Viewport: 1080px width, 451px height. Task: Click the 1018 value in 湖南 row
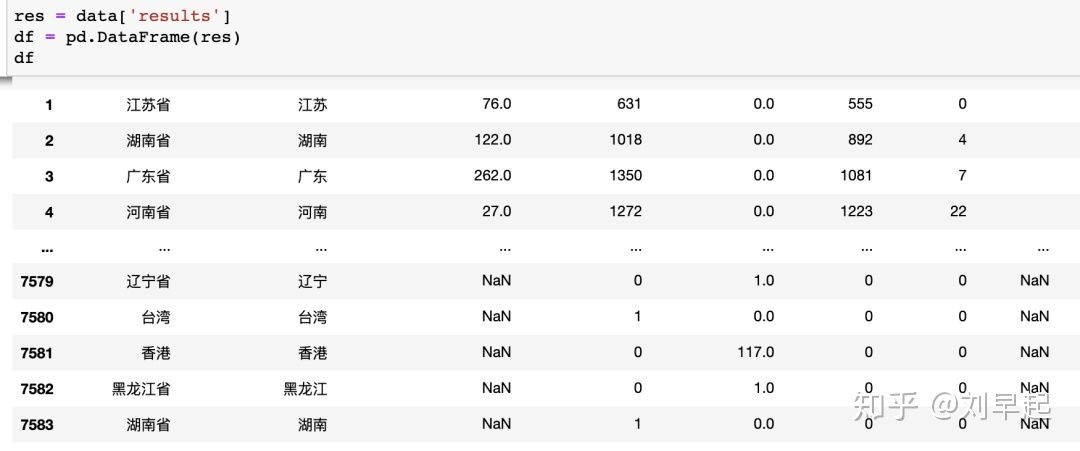(x=625, y=140)
